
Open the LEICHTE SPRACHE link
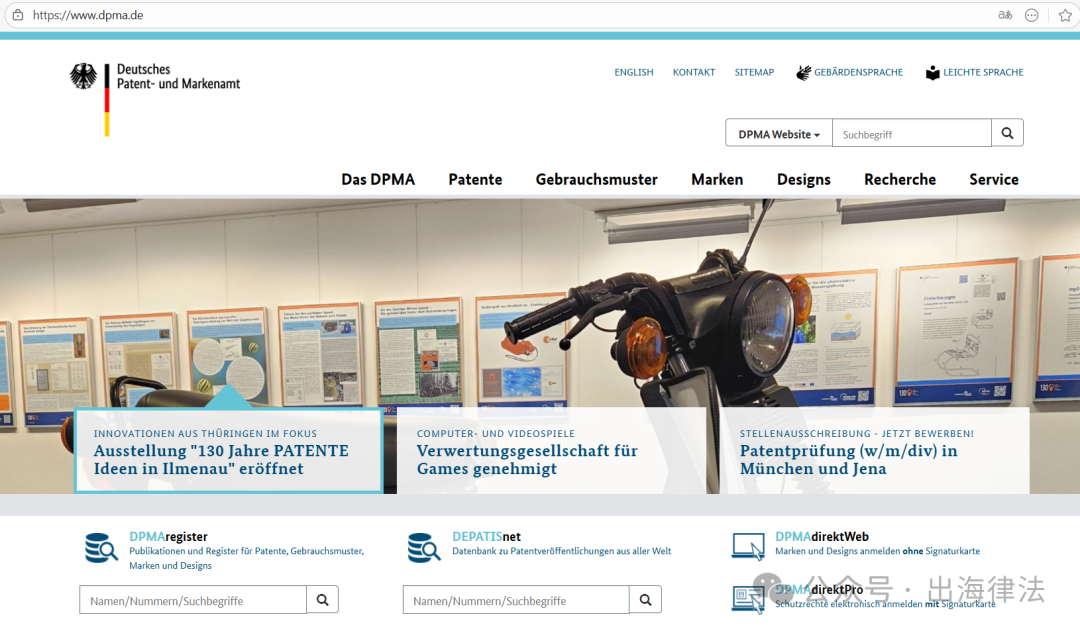983,72
